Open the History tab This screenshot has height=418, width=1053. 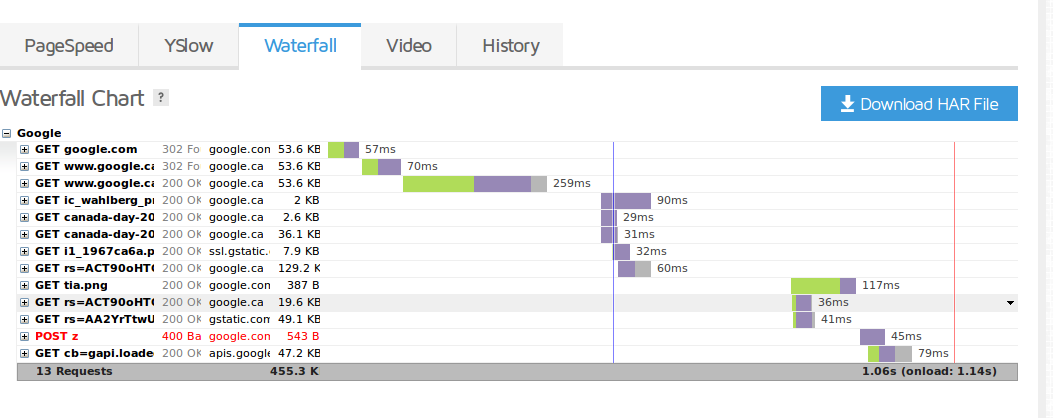pyautogui.click(x=510, y=46)
